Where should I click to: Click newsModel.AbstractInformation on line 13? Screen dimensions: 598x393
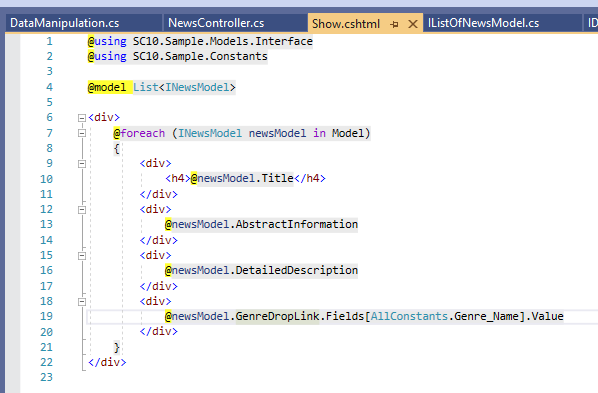tap(265, 224)
